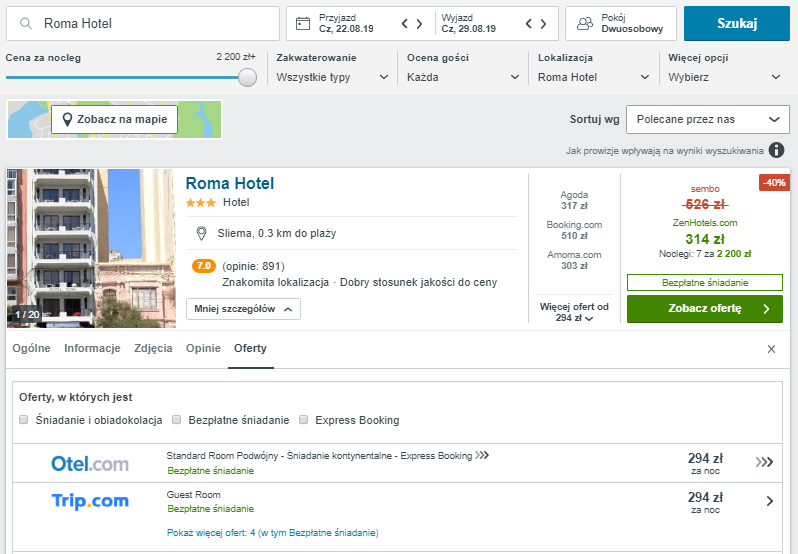Click ZenHotels.com 314 zł price
Image resolution: width=798 pixels, height=554 pixels.
(x=705, y=232)
